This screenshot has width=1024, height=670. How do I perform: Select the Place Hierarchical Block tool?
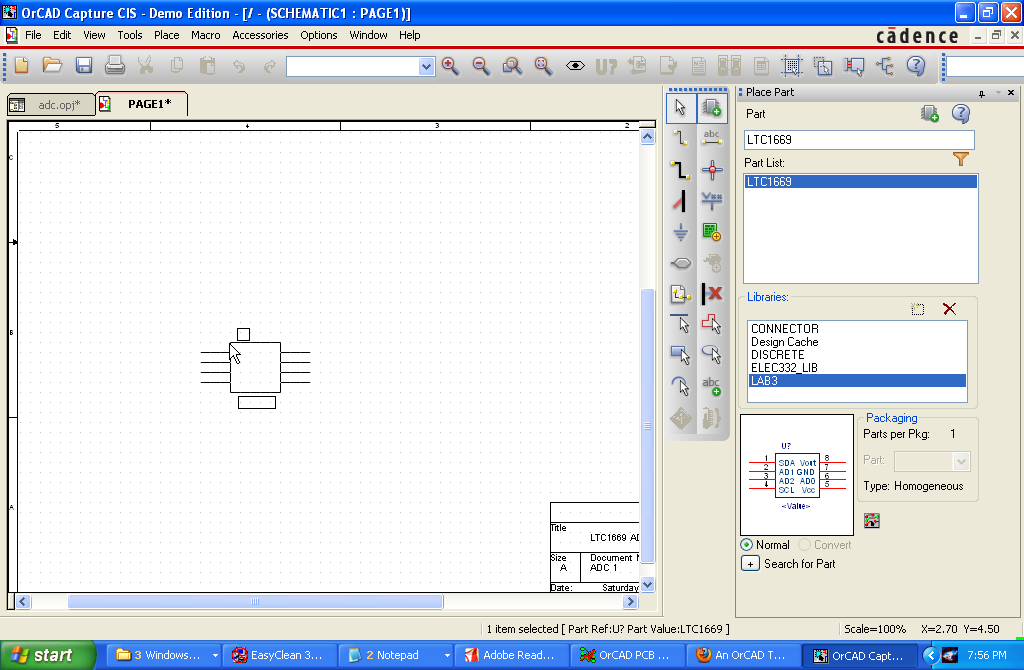point(712,232)
